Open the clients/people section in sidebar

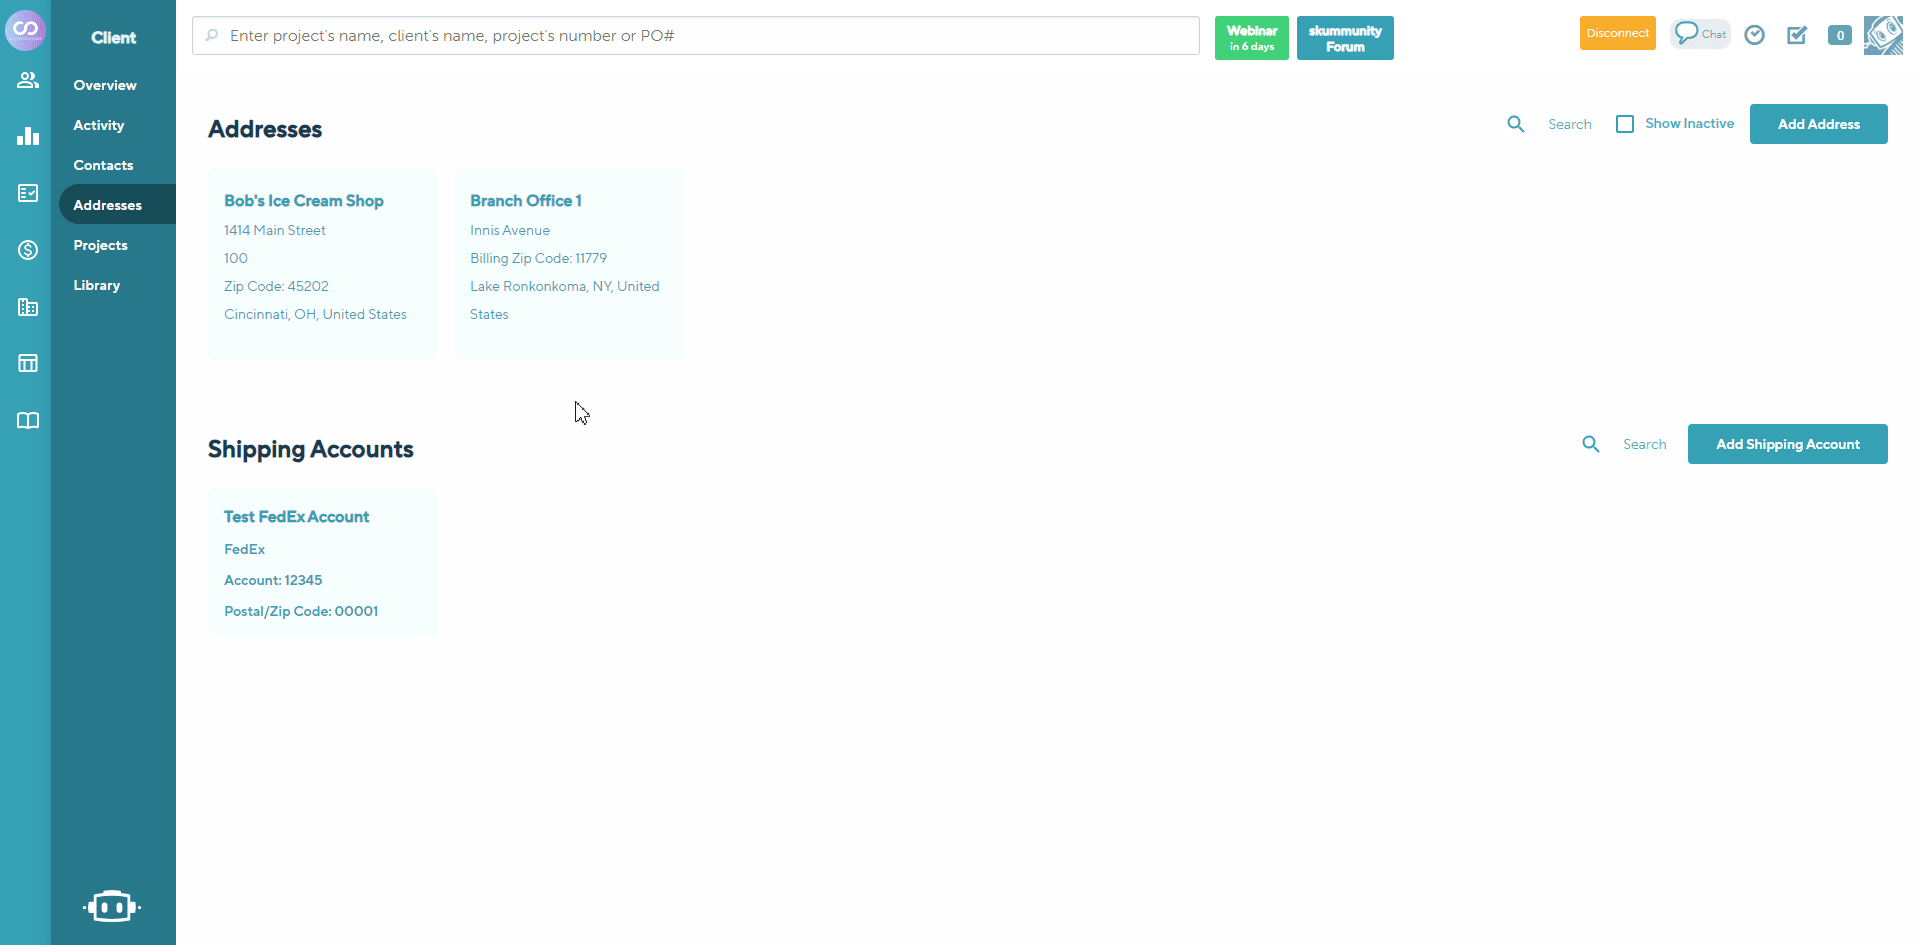point(27,80)
